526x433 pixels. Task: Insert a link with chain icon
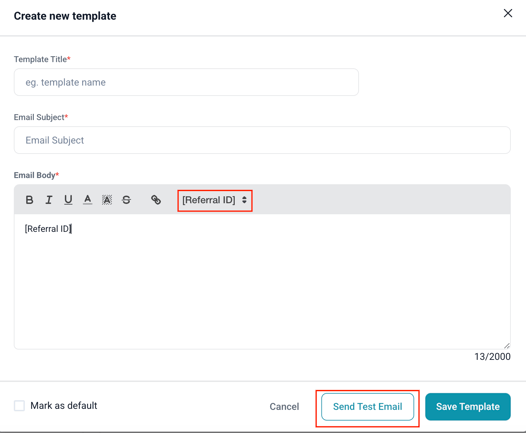(156, 200)
